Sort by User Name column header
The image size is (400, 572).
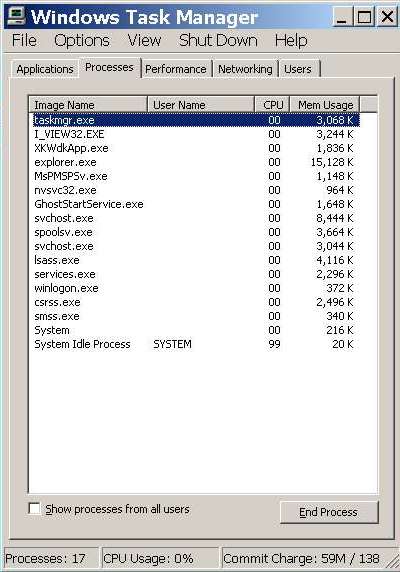tap(201, 105)
